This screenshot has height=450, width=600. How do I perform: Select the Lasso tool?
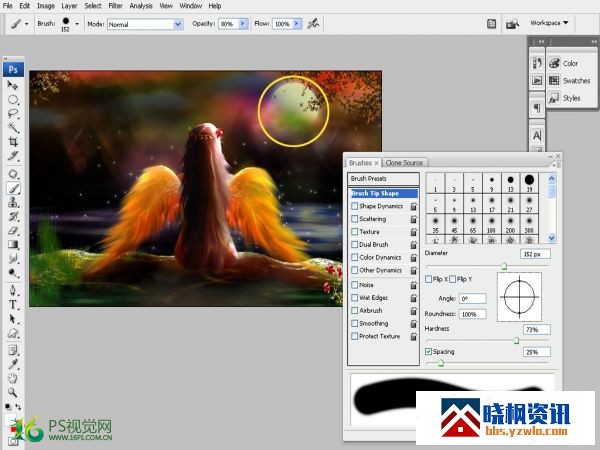coord(13,114)
